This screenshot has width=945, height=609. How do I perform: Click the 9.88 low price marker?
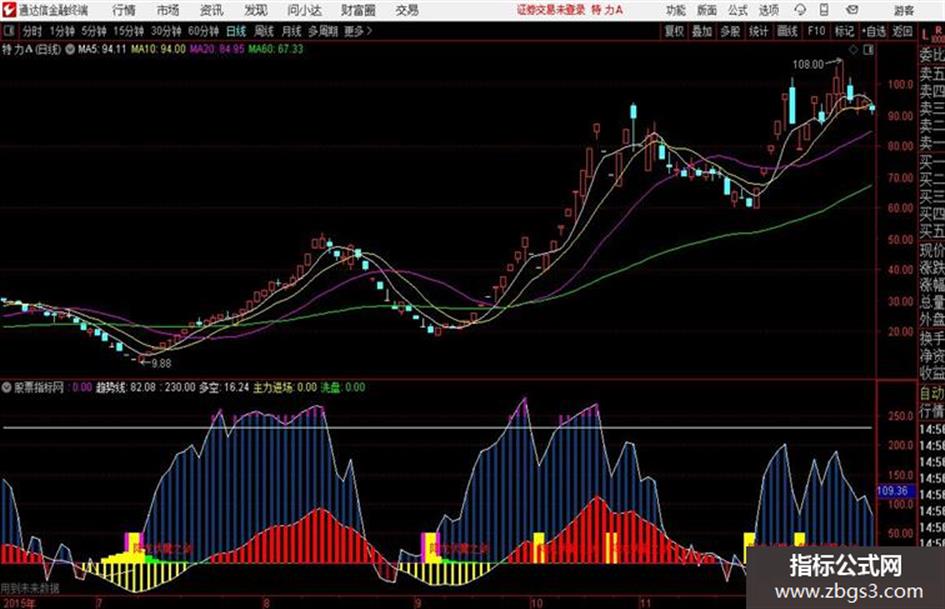[162, 364]
